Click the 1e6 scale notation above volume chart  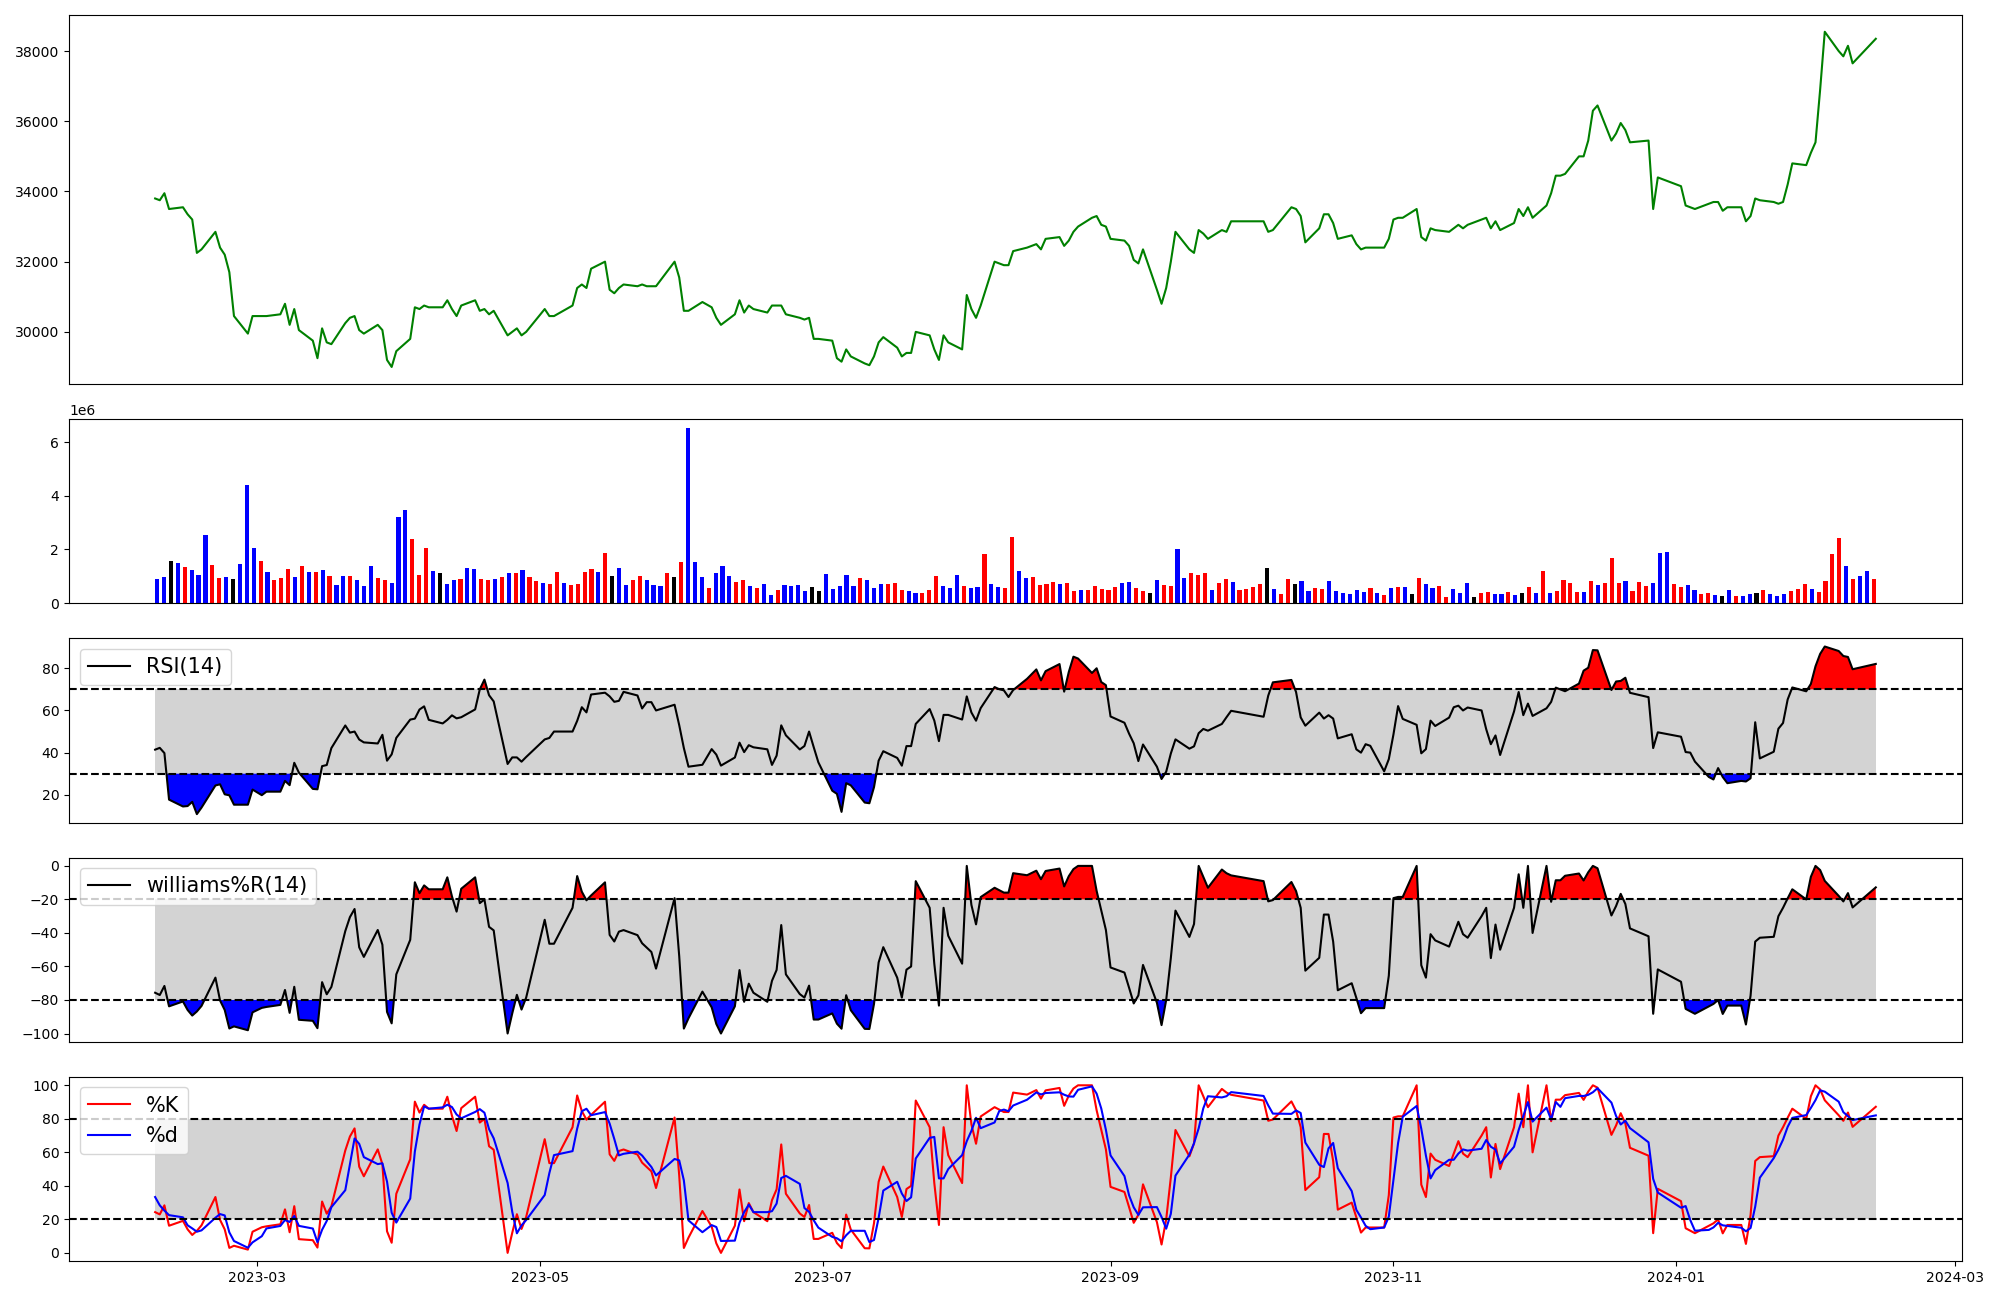click(82, 411)
